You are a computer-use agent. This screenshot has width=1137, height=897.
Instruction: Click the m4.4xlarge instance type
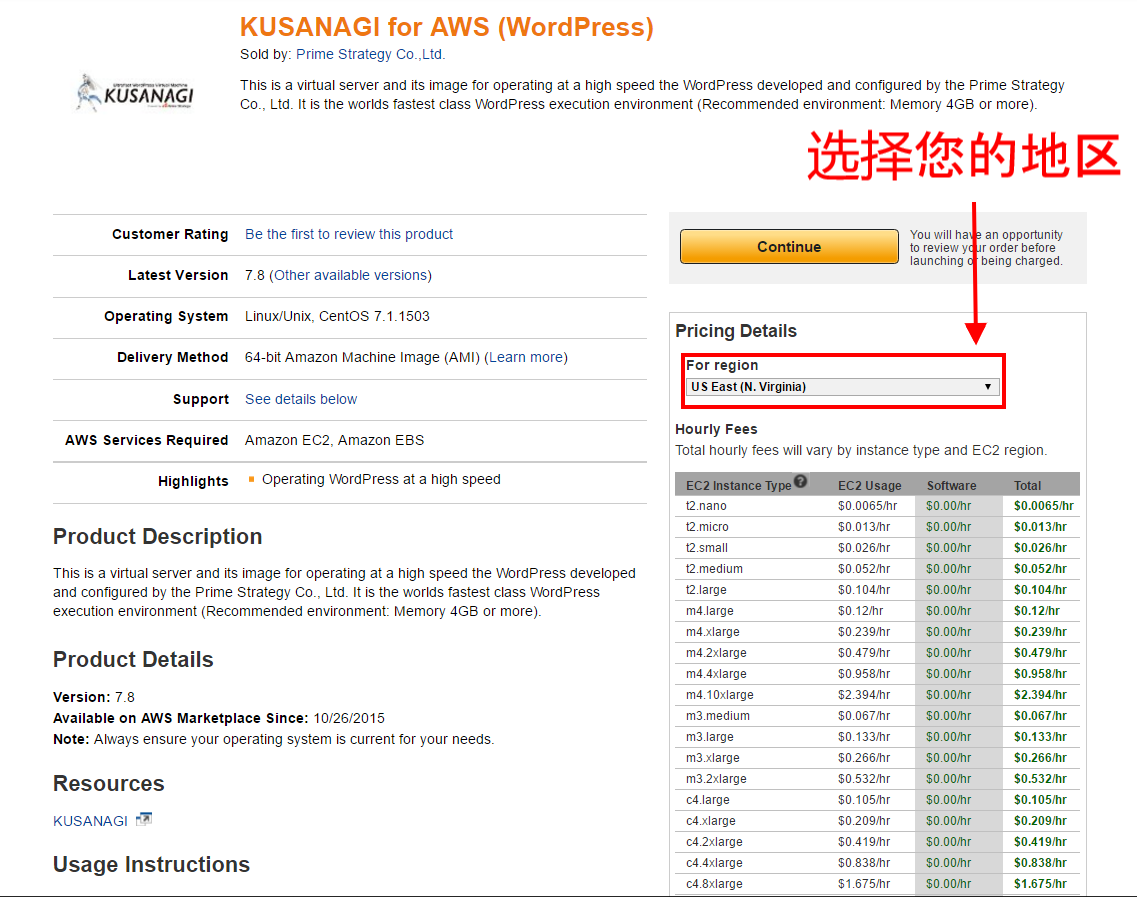point(716,674)
